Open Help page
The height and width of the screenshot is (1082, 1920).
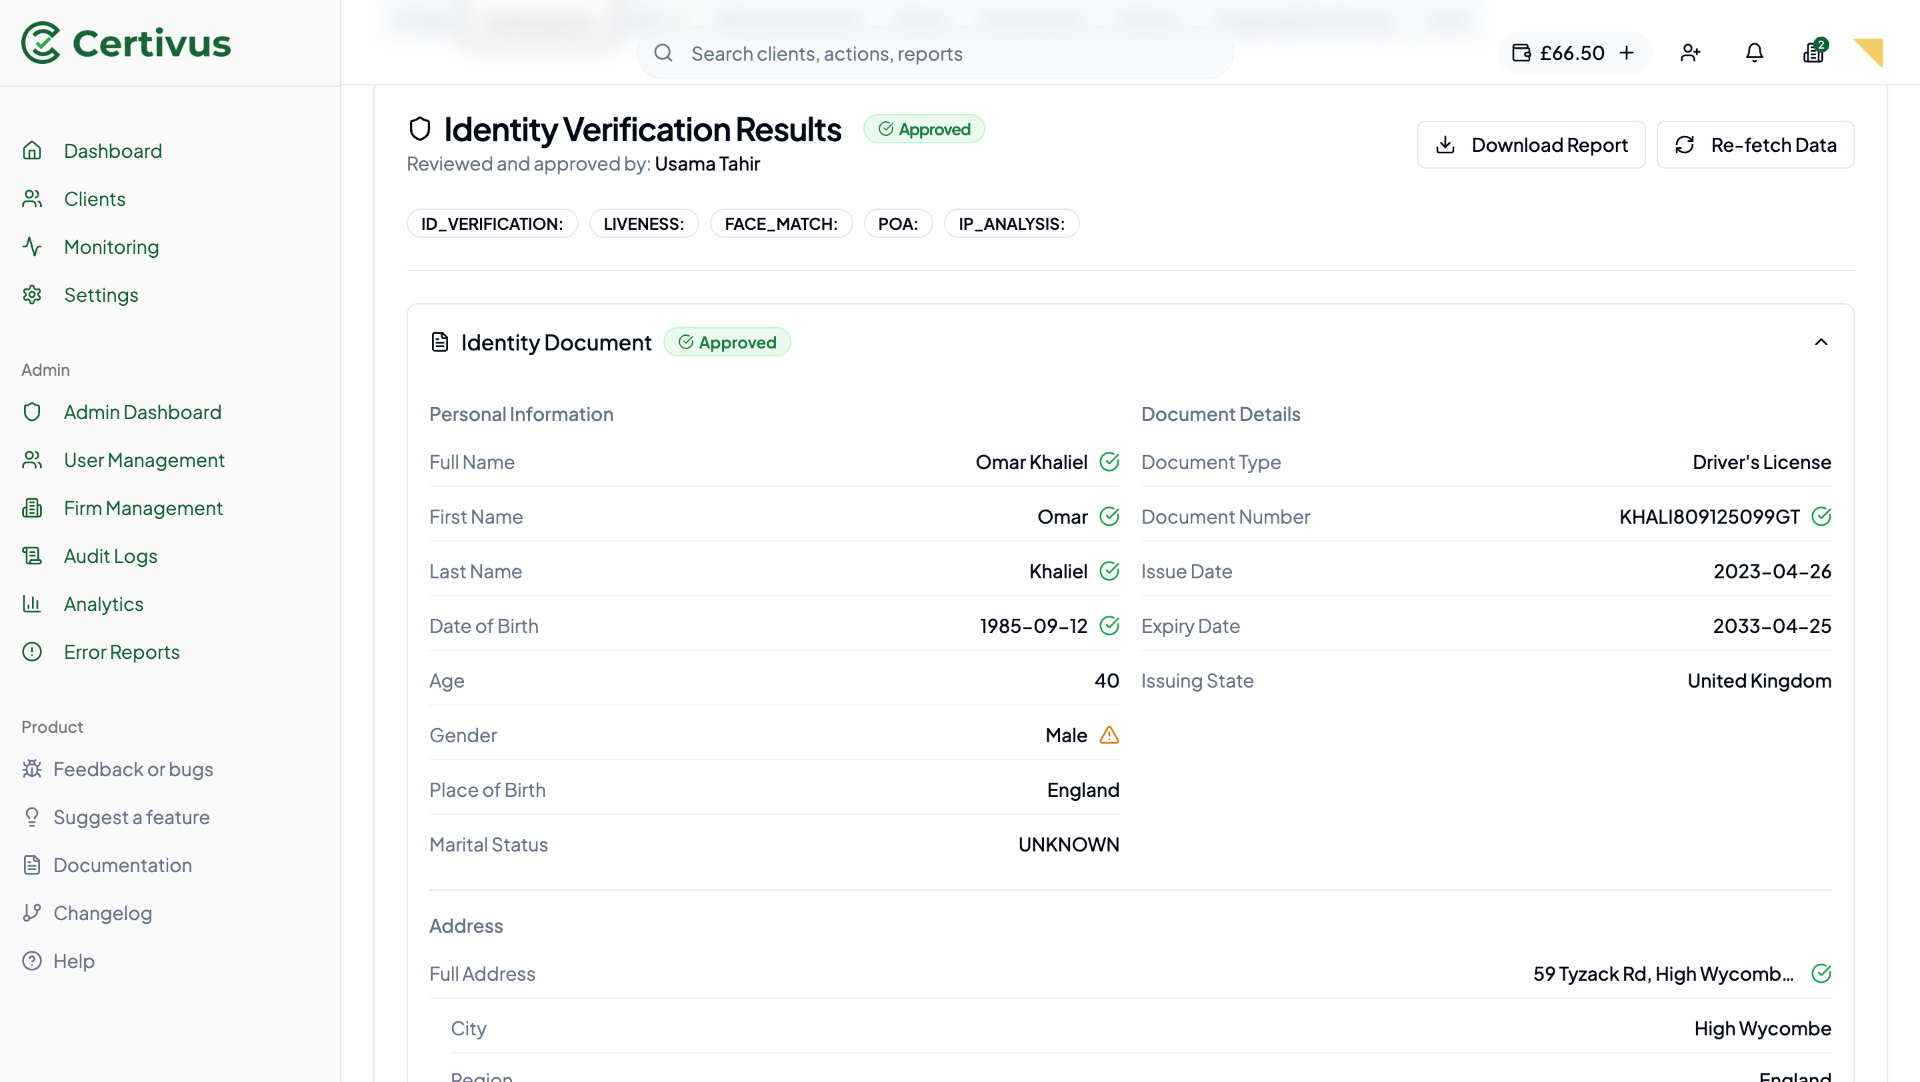coord(74,961)
